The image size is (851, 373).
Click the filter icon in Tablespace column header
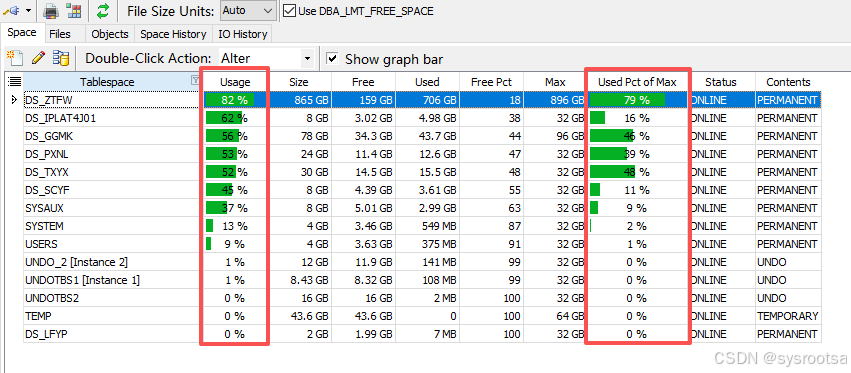pyautogui.click(x=195, y=81)
